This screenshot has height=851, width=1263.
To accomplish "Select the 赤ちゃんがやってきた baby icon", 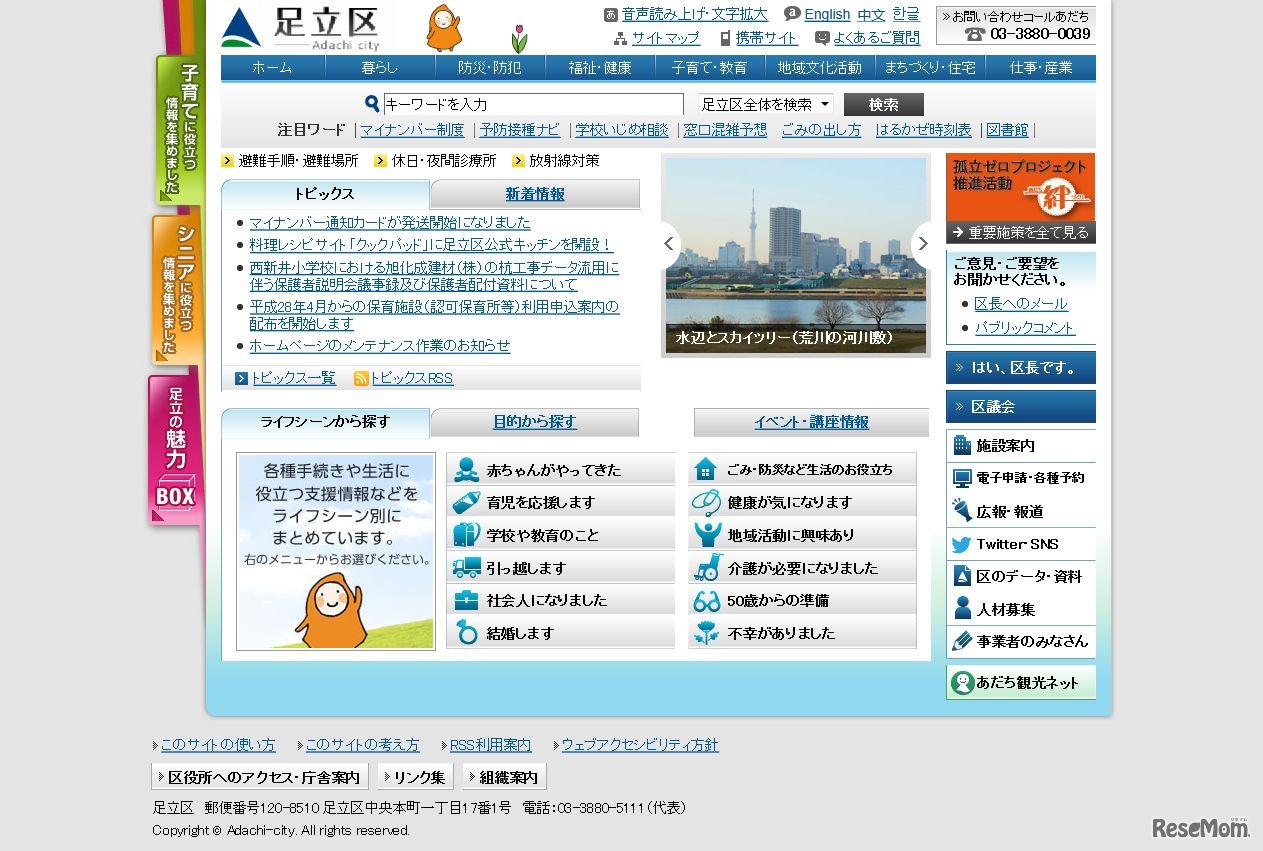I will pos(464,468).
